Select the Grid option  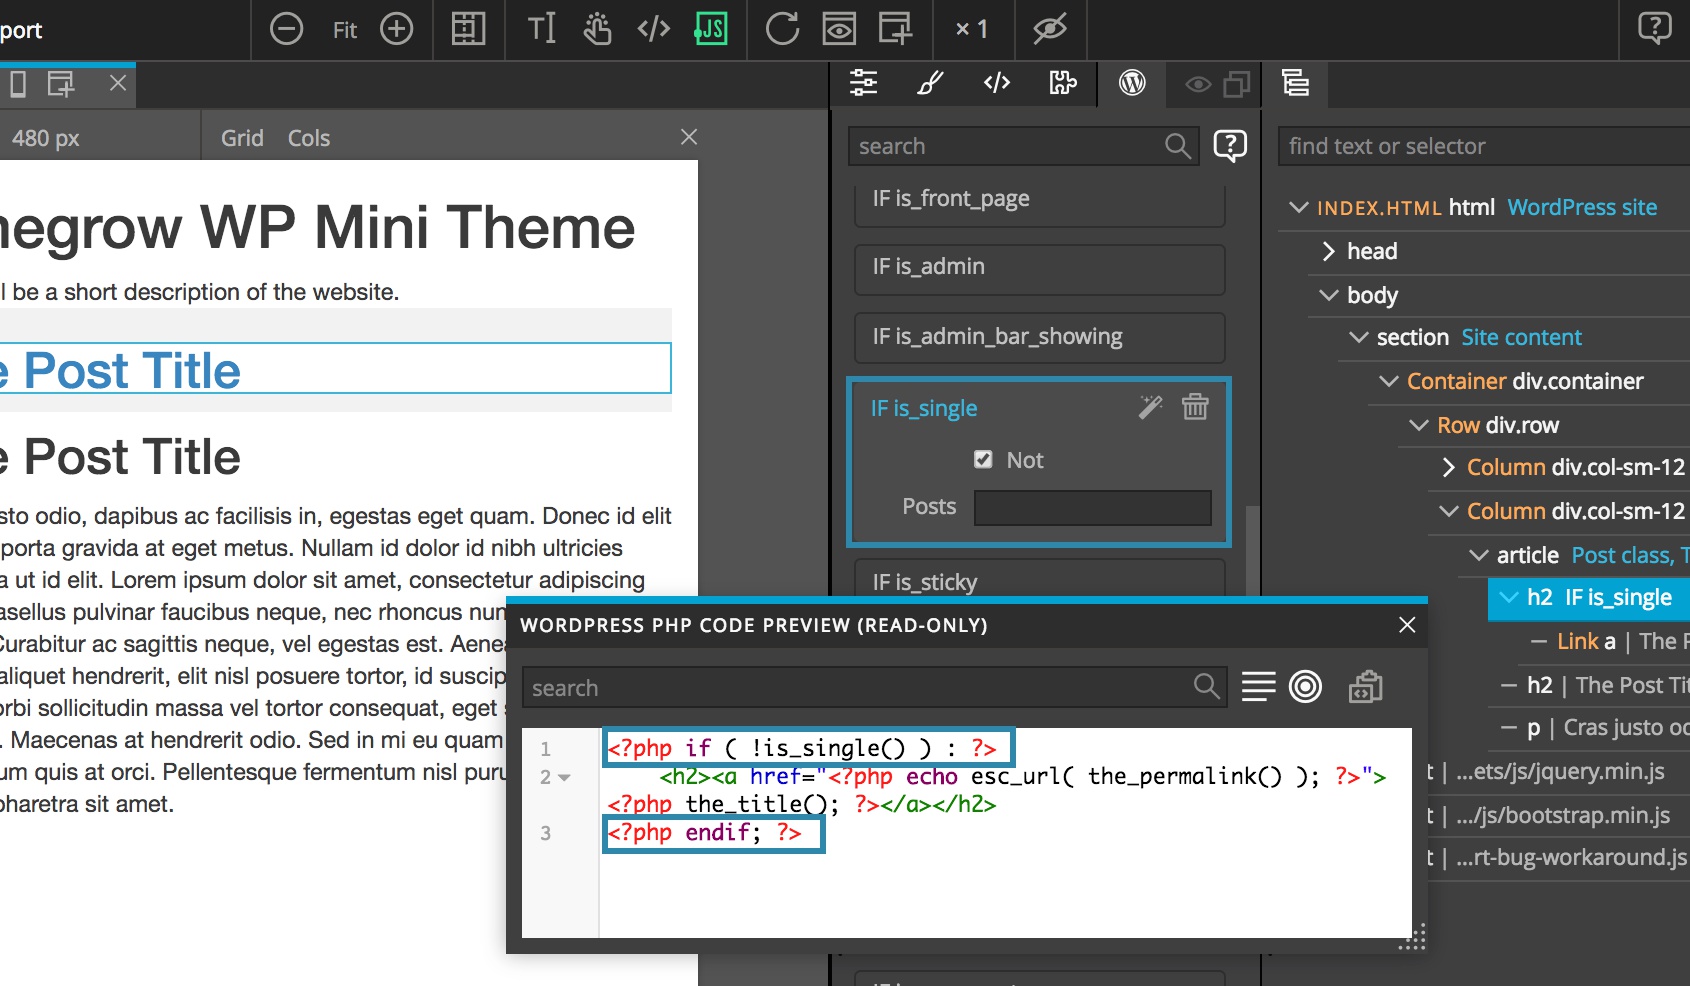(242, 138)
